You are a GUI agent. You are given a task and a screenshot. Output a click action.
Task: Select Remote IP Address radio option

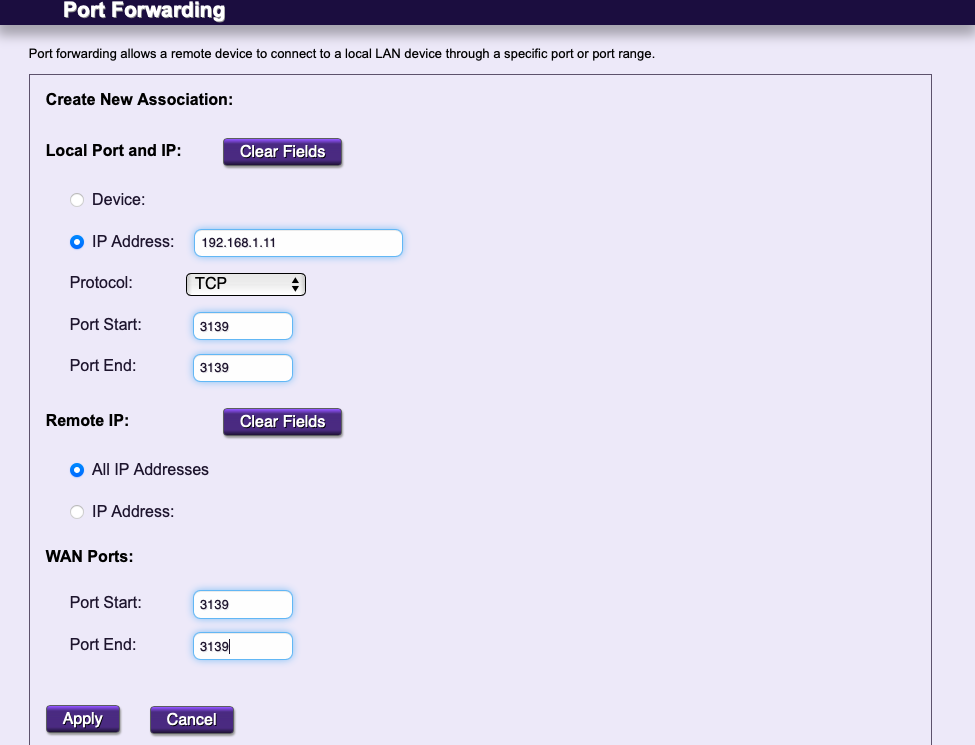(x=77, y=512)
